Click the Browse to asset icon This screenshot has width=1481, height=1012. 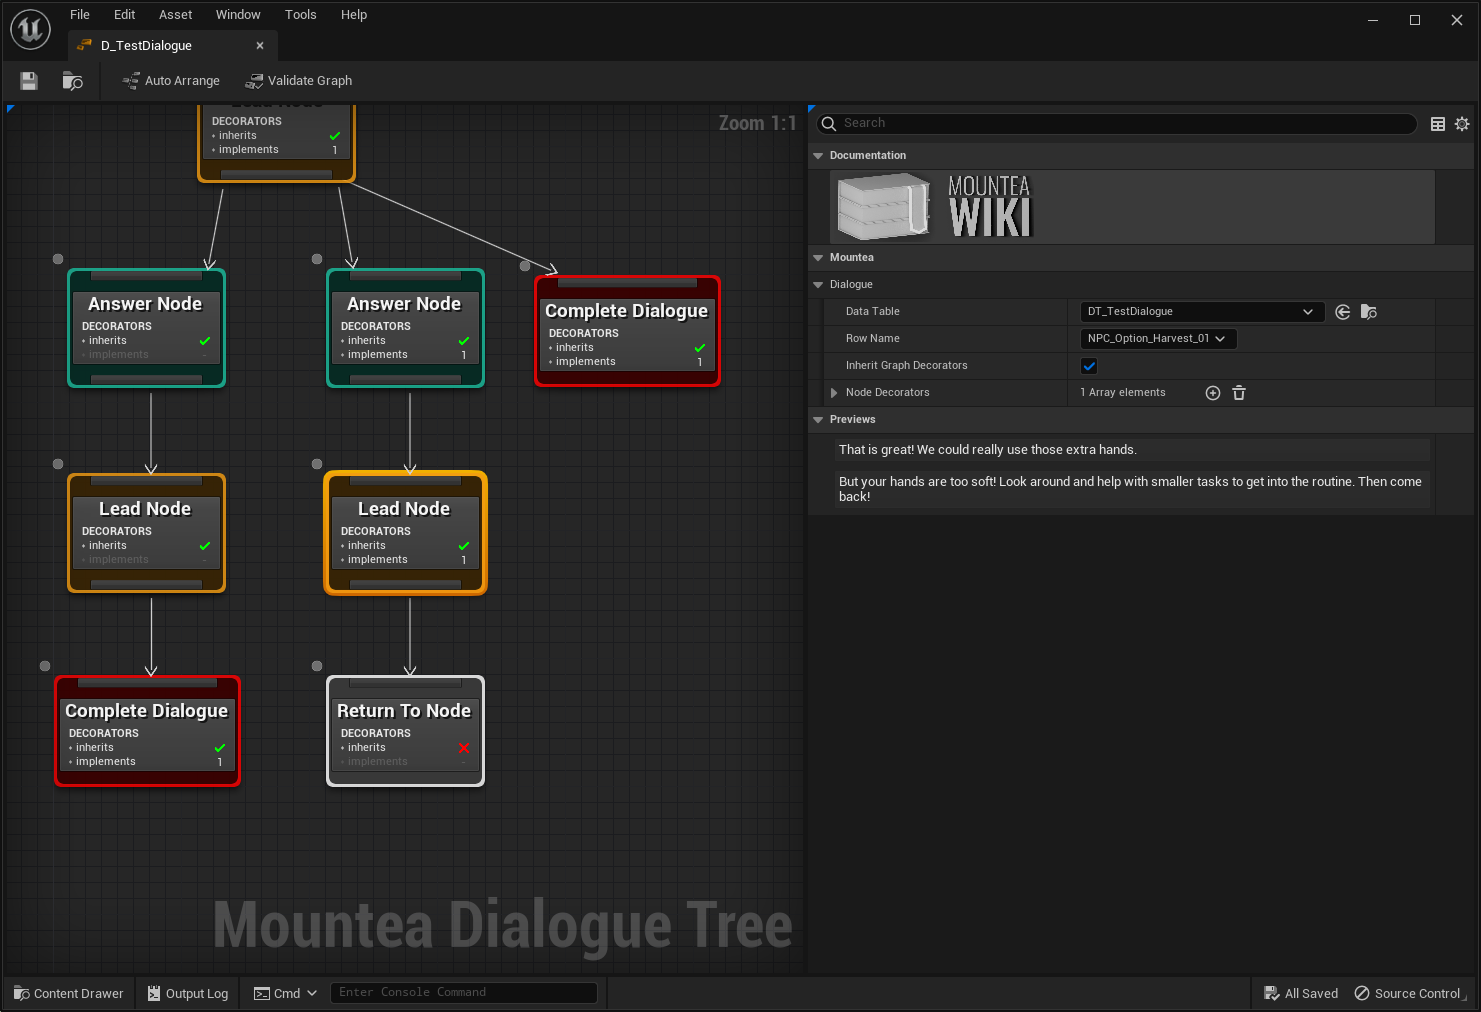pos(72,81)
